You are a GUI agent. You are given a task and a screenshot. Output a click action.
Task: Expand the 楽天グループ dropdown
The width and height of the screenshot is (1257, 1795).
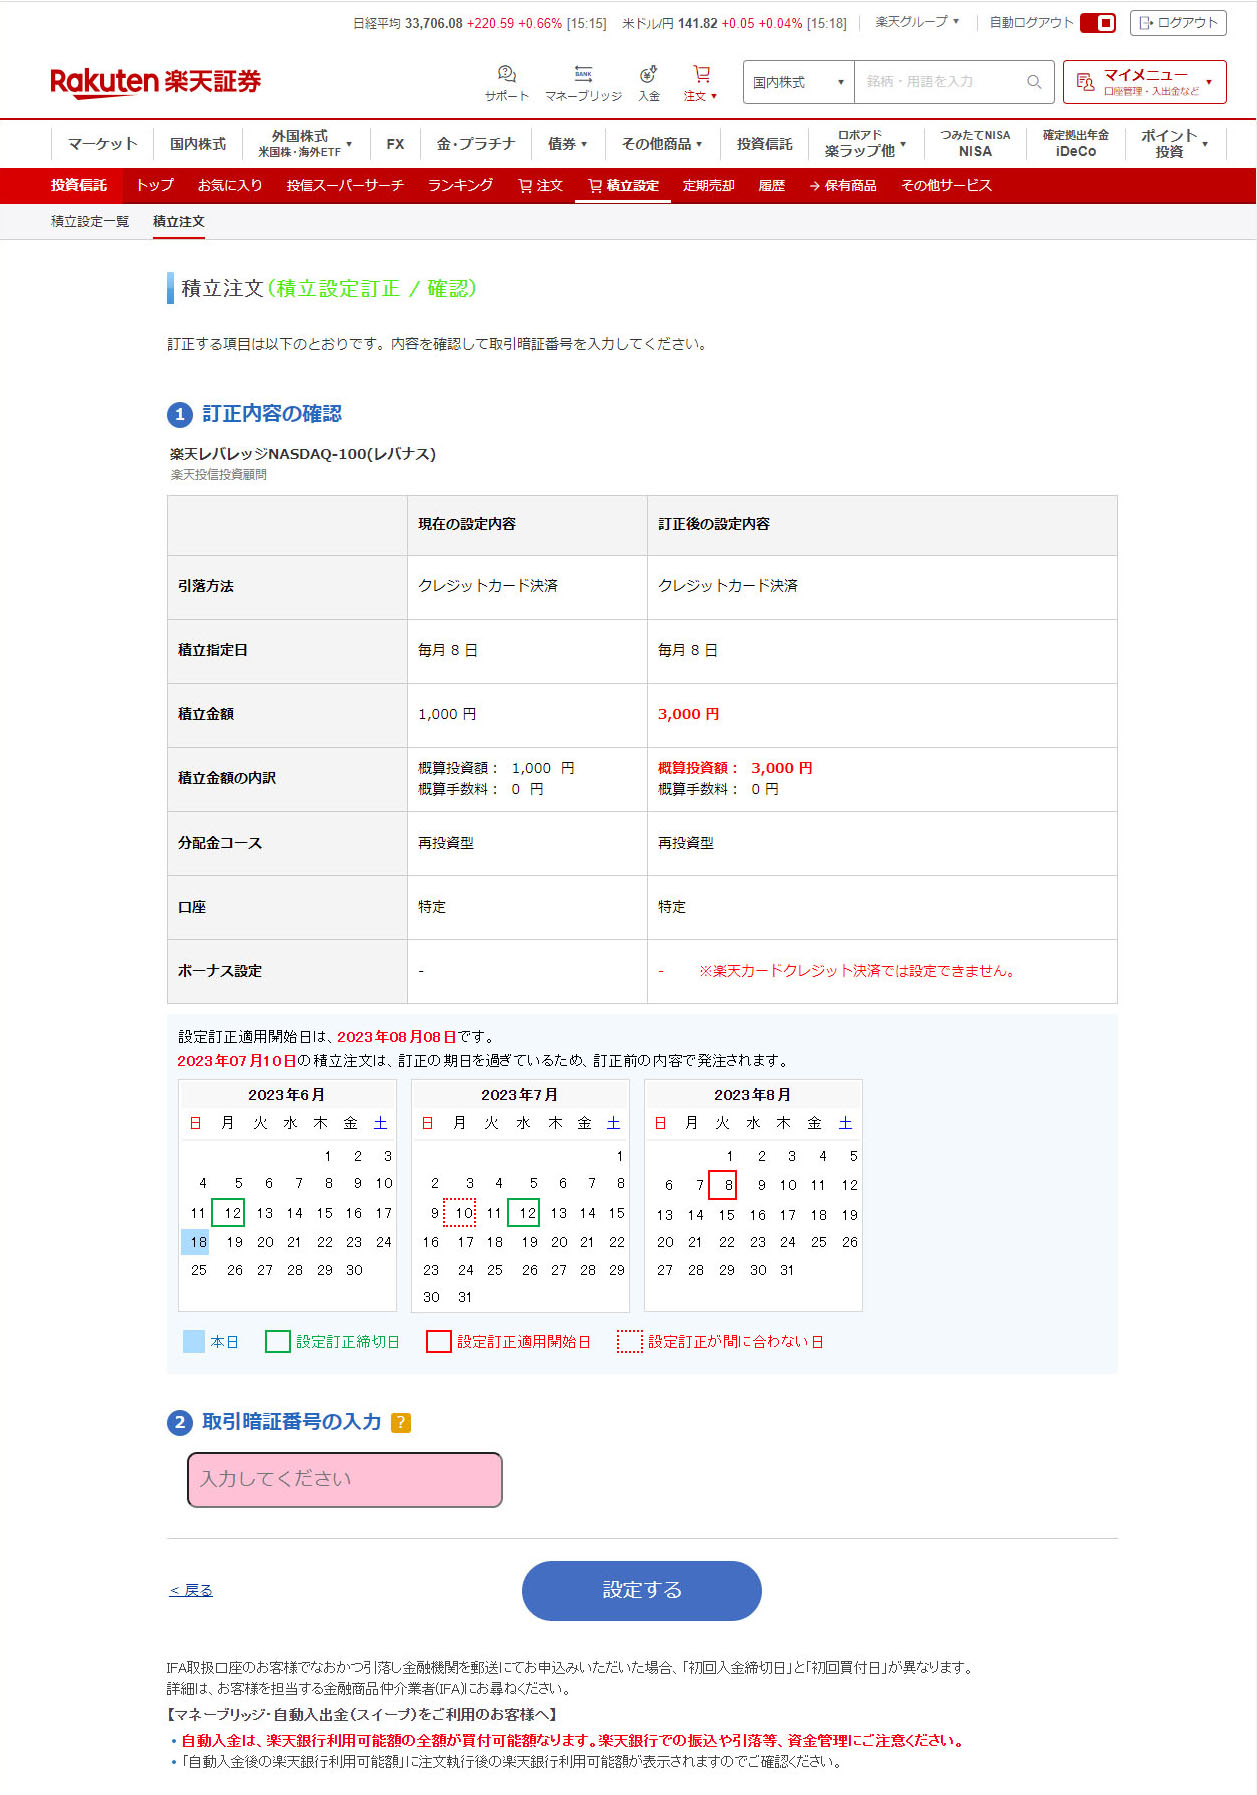click(916, 22)
